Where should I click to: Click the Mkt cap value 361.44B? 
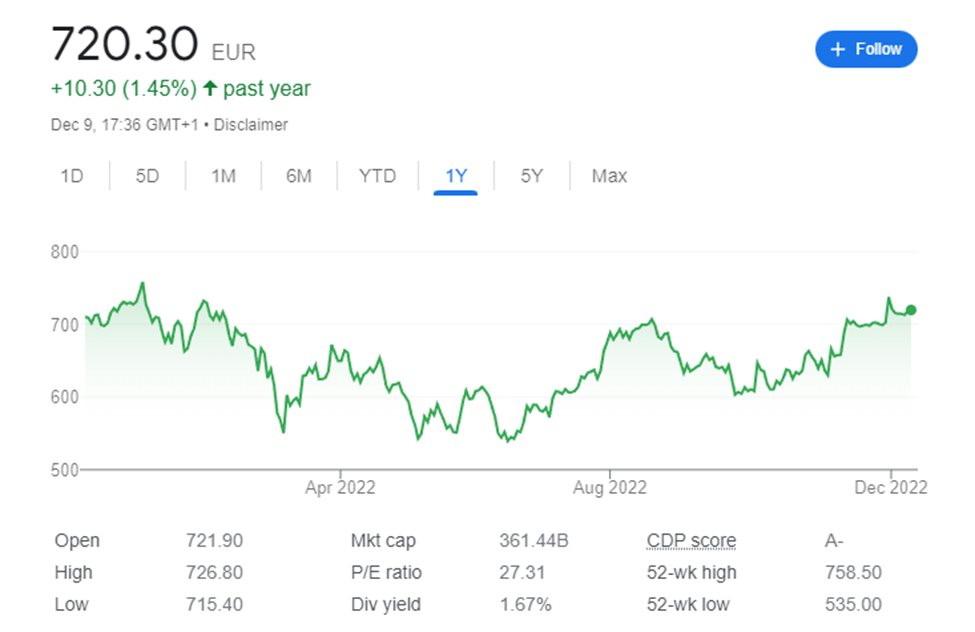click(533, 541)
